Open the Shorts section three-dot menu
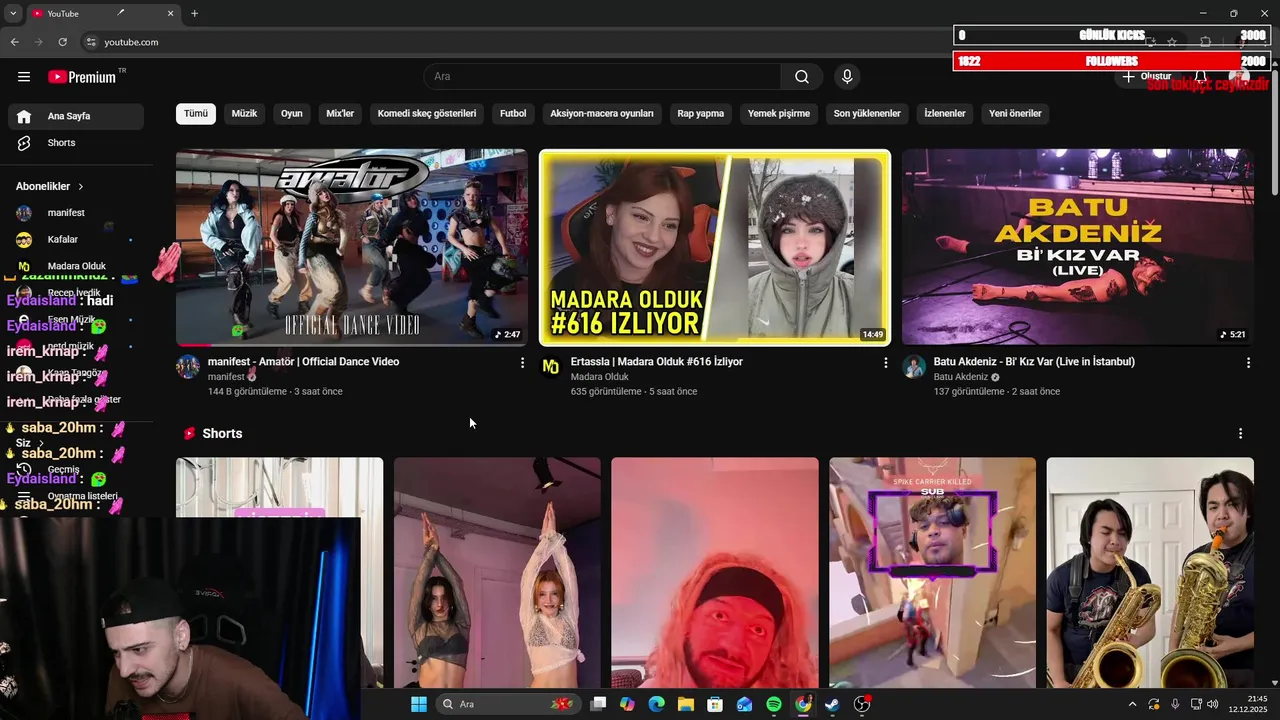This screenshot has height=720, width=1280. click(1240, 434)
